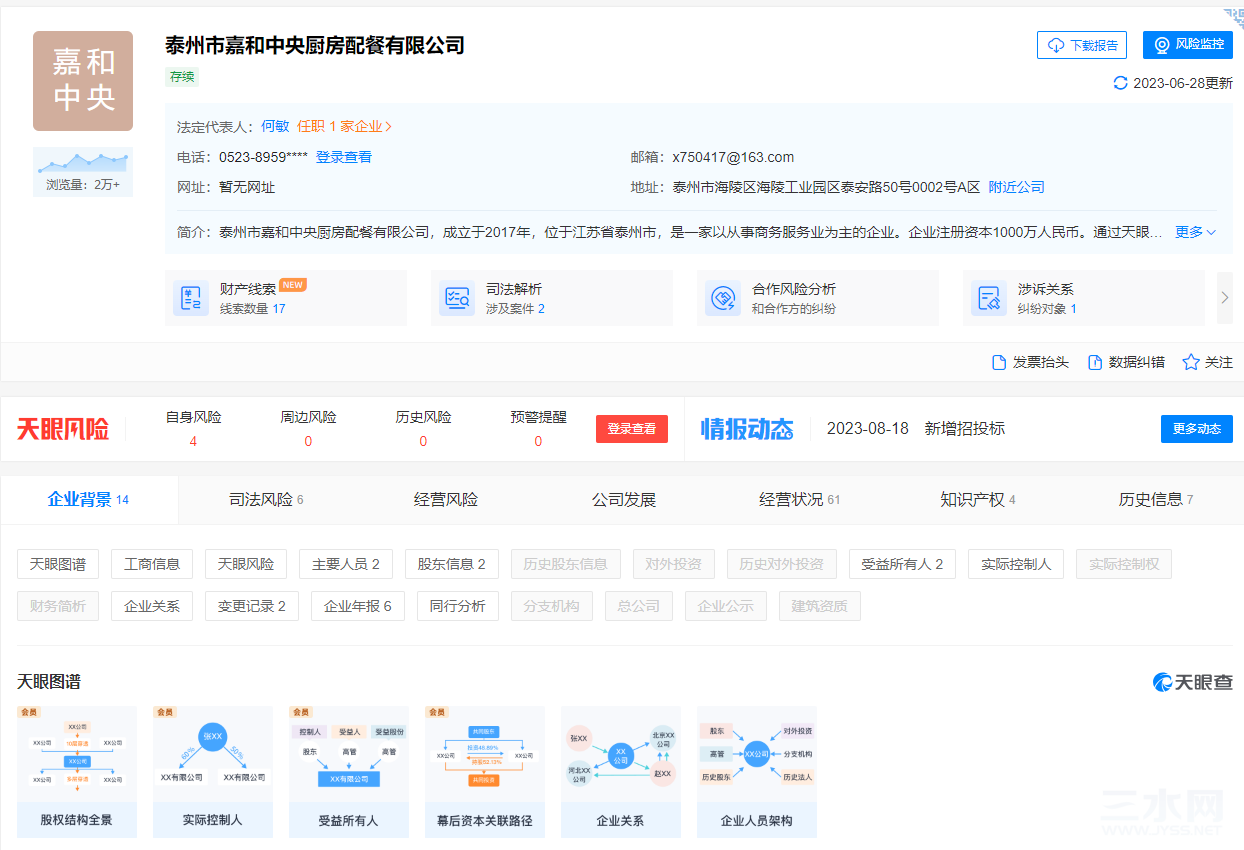Click 线索数量 17 count
The height and width of the screenshot is (850, 1244).
click(253, 309)
